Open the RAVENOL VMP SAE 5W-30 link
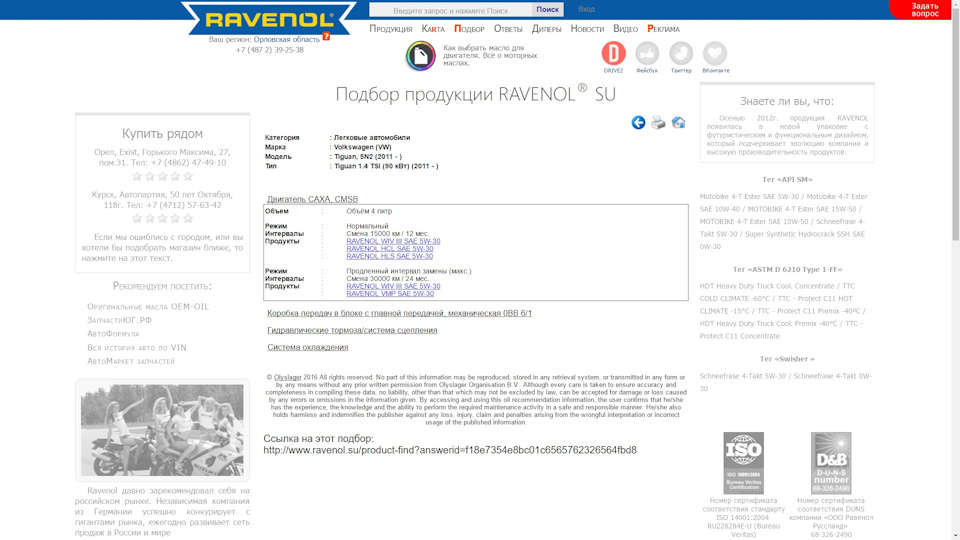960x540 pixels. [390, 294]
